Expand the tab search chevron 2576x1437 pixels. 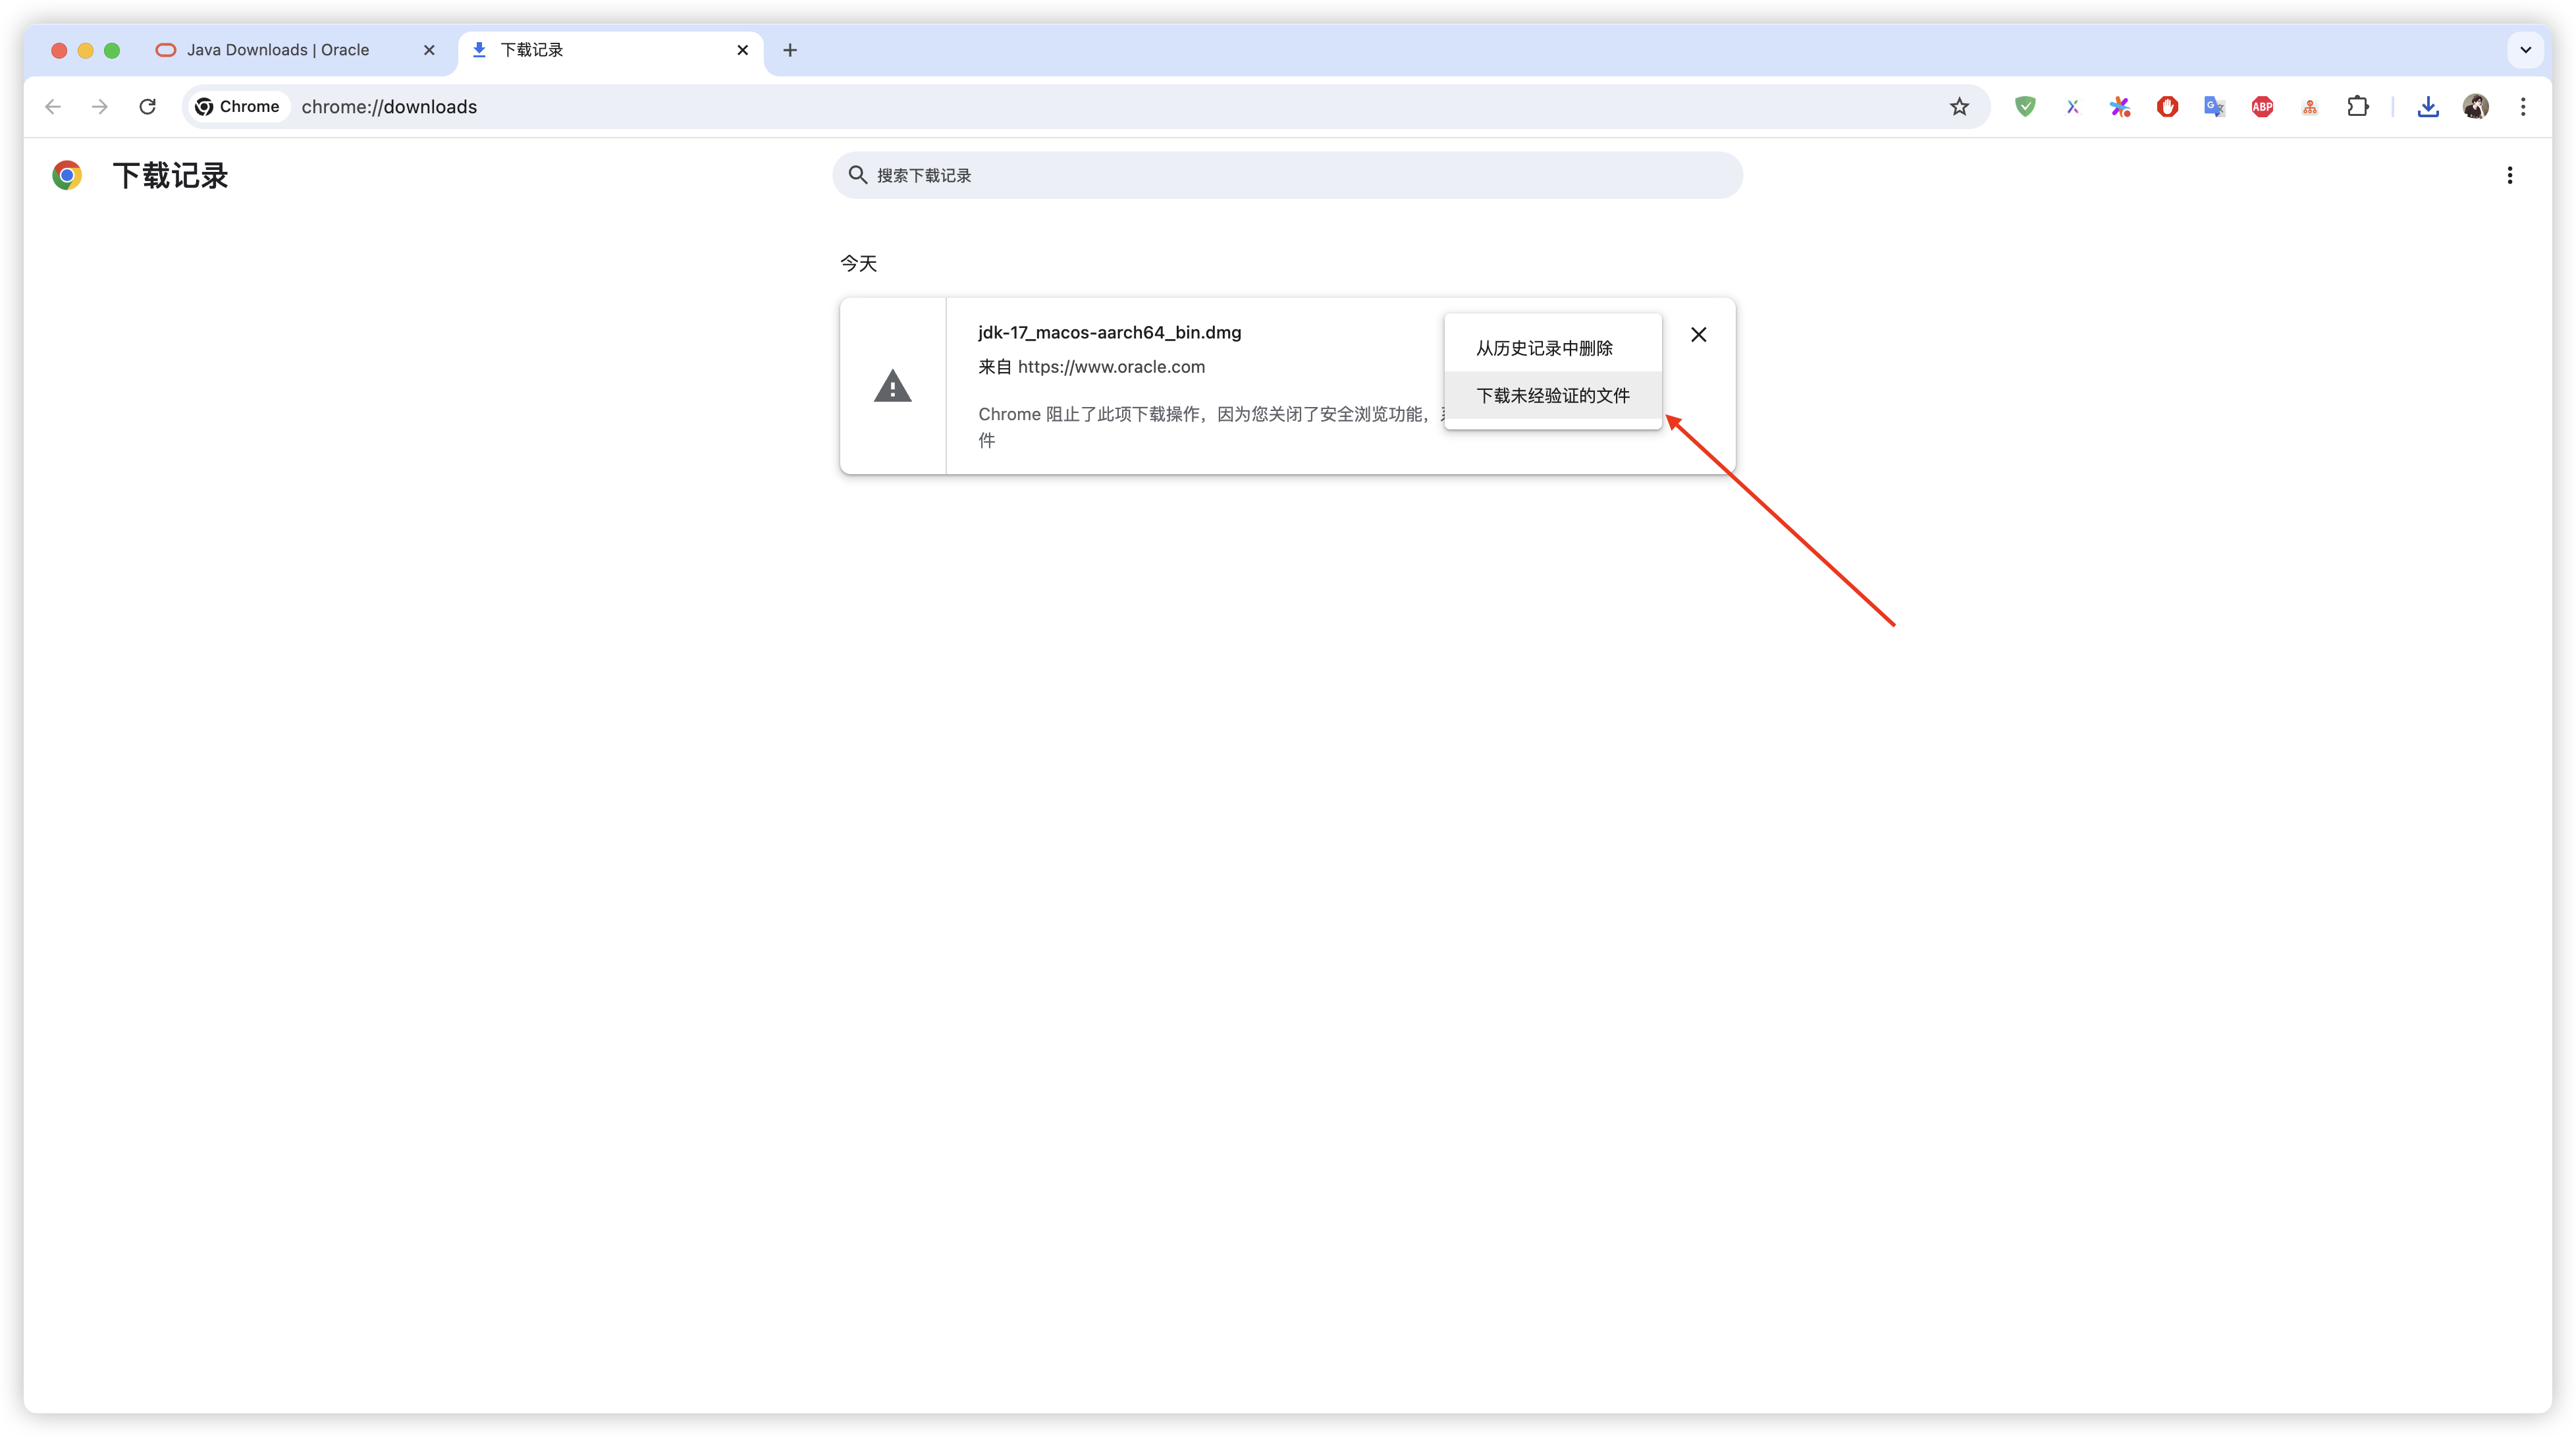tap(2525, 50)
